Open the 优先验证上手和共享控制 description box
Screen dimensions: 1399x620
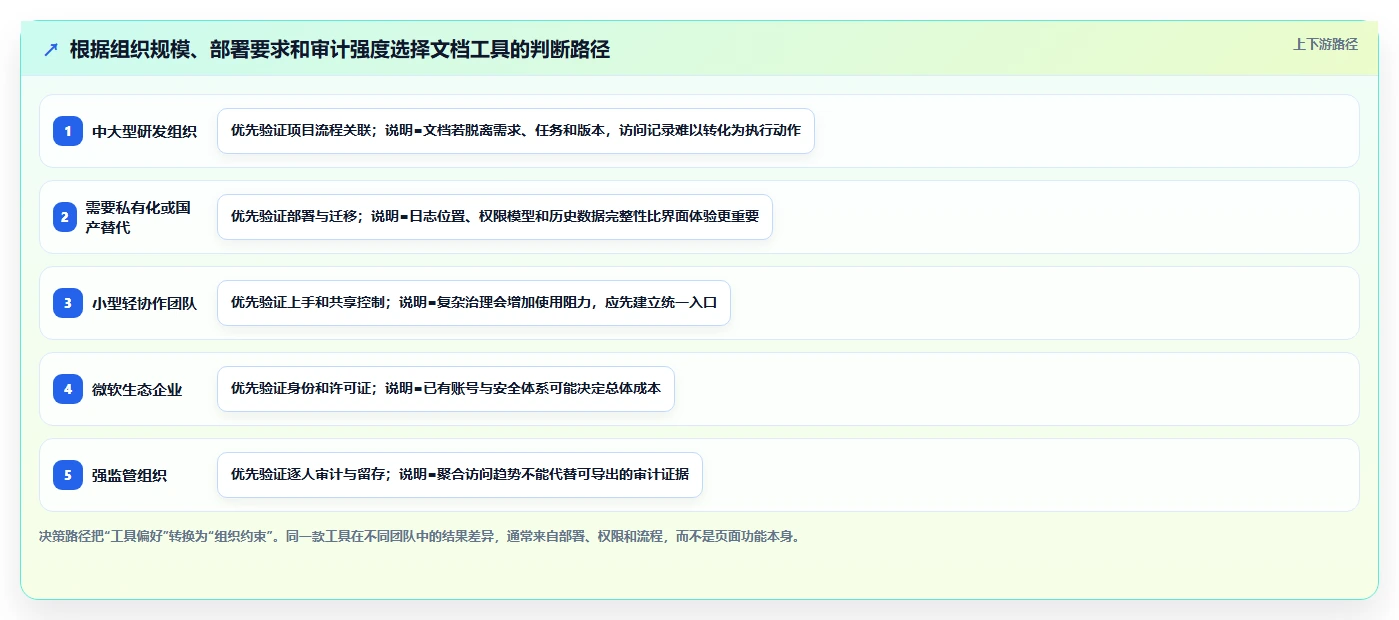[474, 303]
